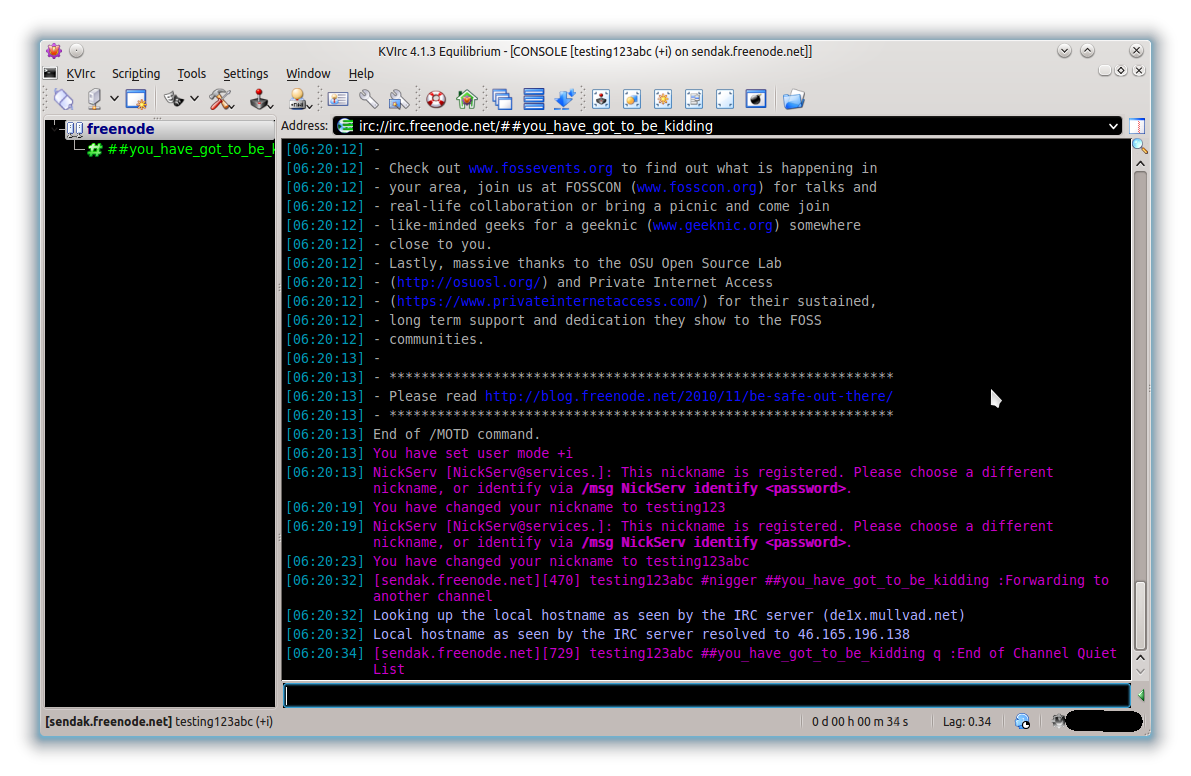Open the blog.freenode.net be-safe-out-there link
Viewport: 1191px width, 776px height.
pyautogui.click(x=689, y=396)
